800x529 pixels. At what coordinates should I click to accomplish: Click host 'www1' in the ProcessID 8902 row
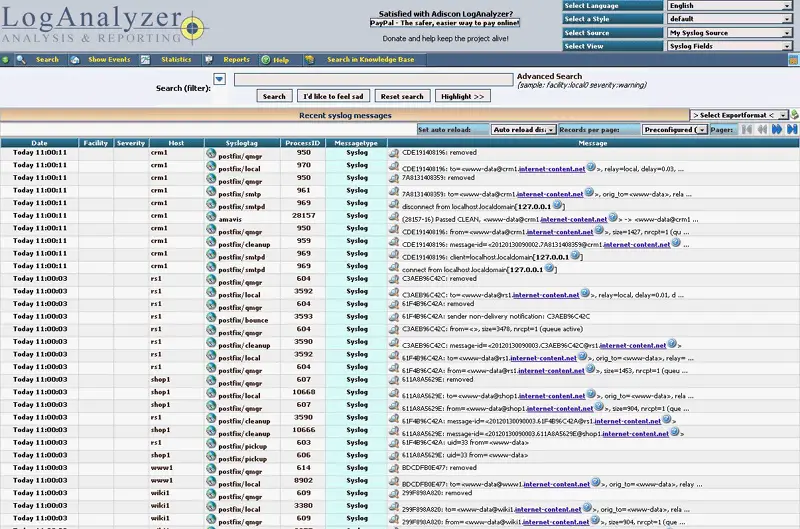point(162,481)
